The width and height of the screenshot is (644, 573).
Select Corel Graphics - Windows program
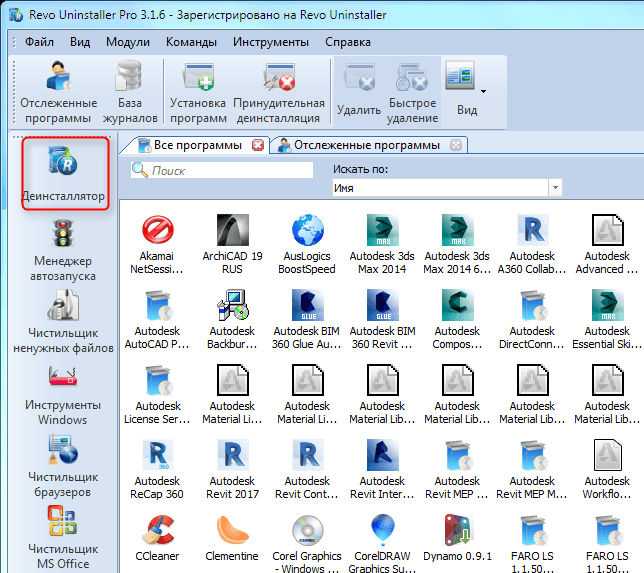pos(307,543)
